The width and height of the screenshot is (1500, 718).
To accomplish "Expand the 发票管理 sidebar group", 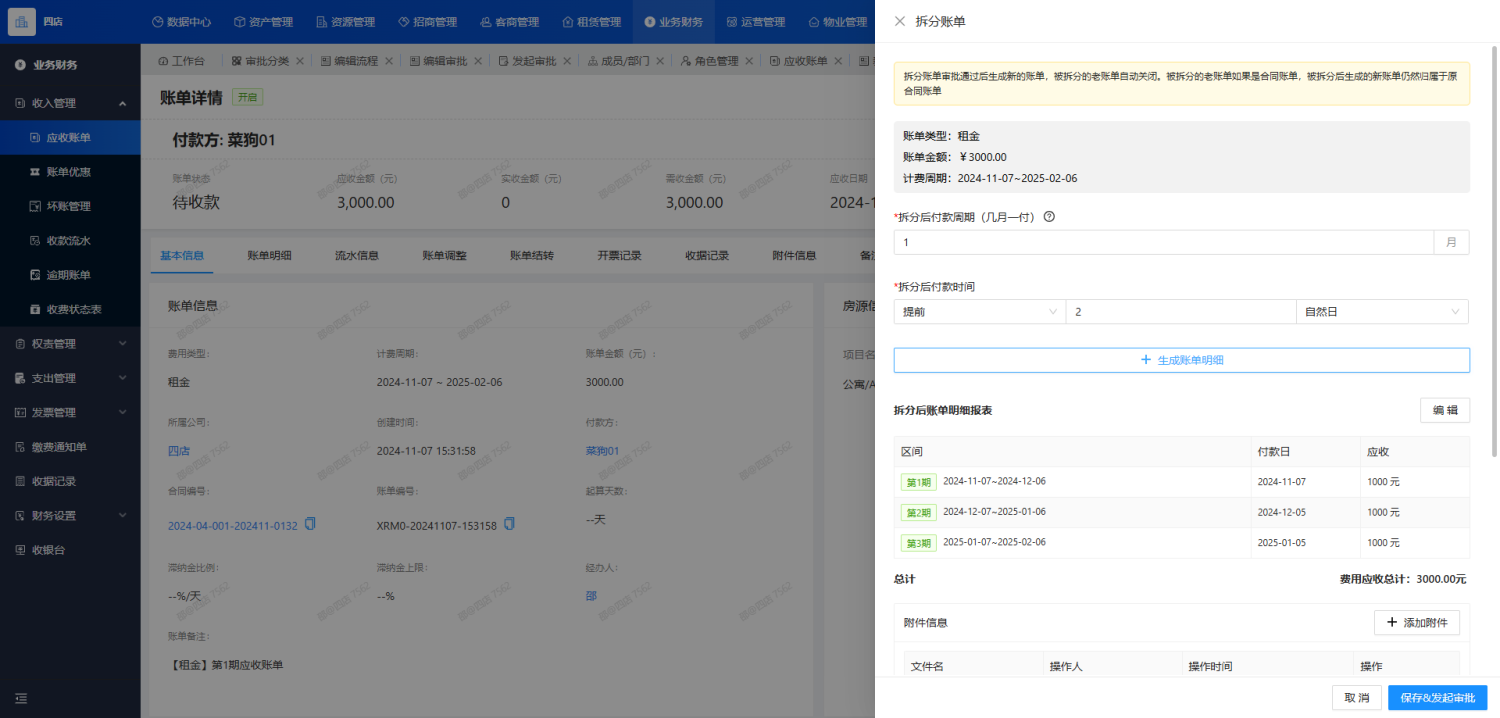I will coord(70,412).
